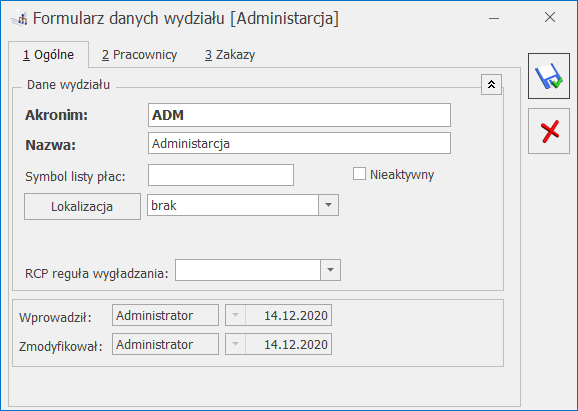Cancel changes with the red X icon

click(x=549, y=131)
